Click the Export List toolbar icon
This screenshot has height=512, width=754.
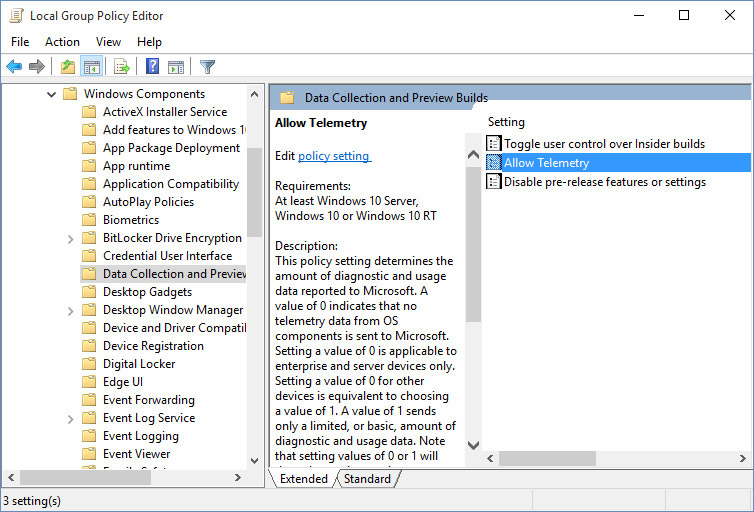pyautogui.click(x=122, y=66)
